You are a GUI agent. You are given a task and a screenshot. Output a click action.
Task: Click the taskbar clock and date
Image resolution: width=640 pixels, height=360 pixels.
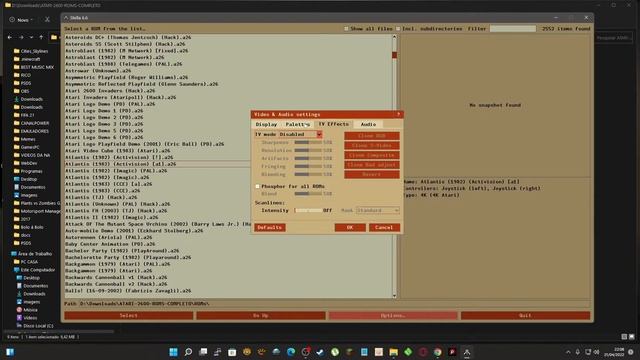coord(614,352)
